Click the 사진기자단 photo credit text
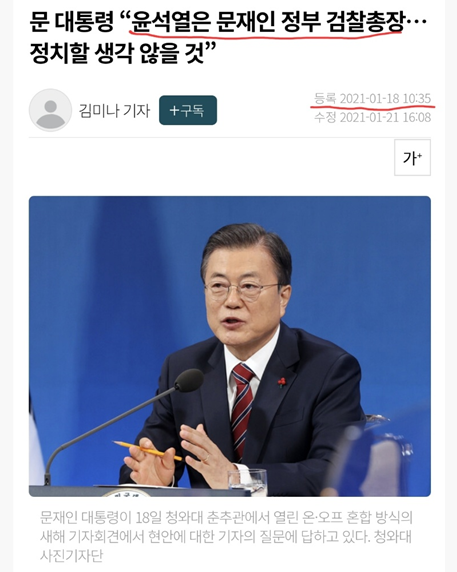This screenshot has width=457, height=572. pyautogui.click(x=71, y=556)
